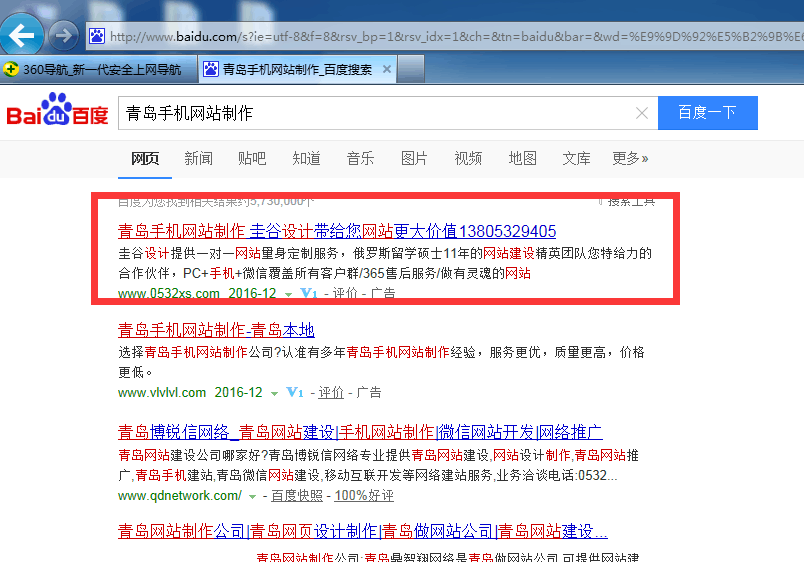Open result 青岛手机网站制作-青岛本地
The width and height of the screenshot is (804, 562).
216,330
